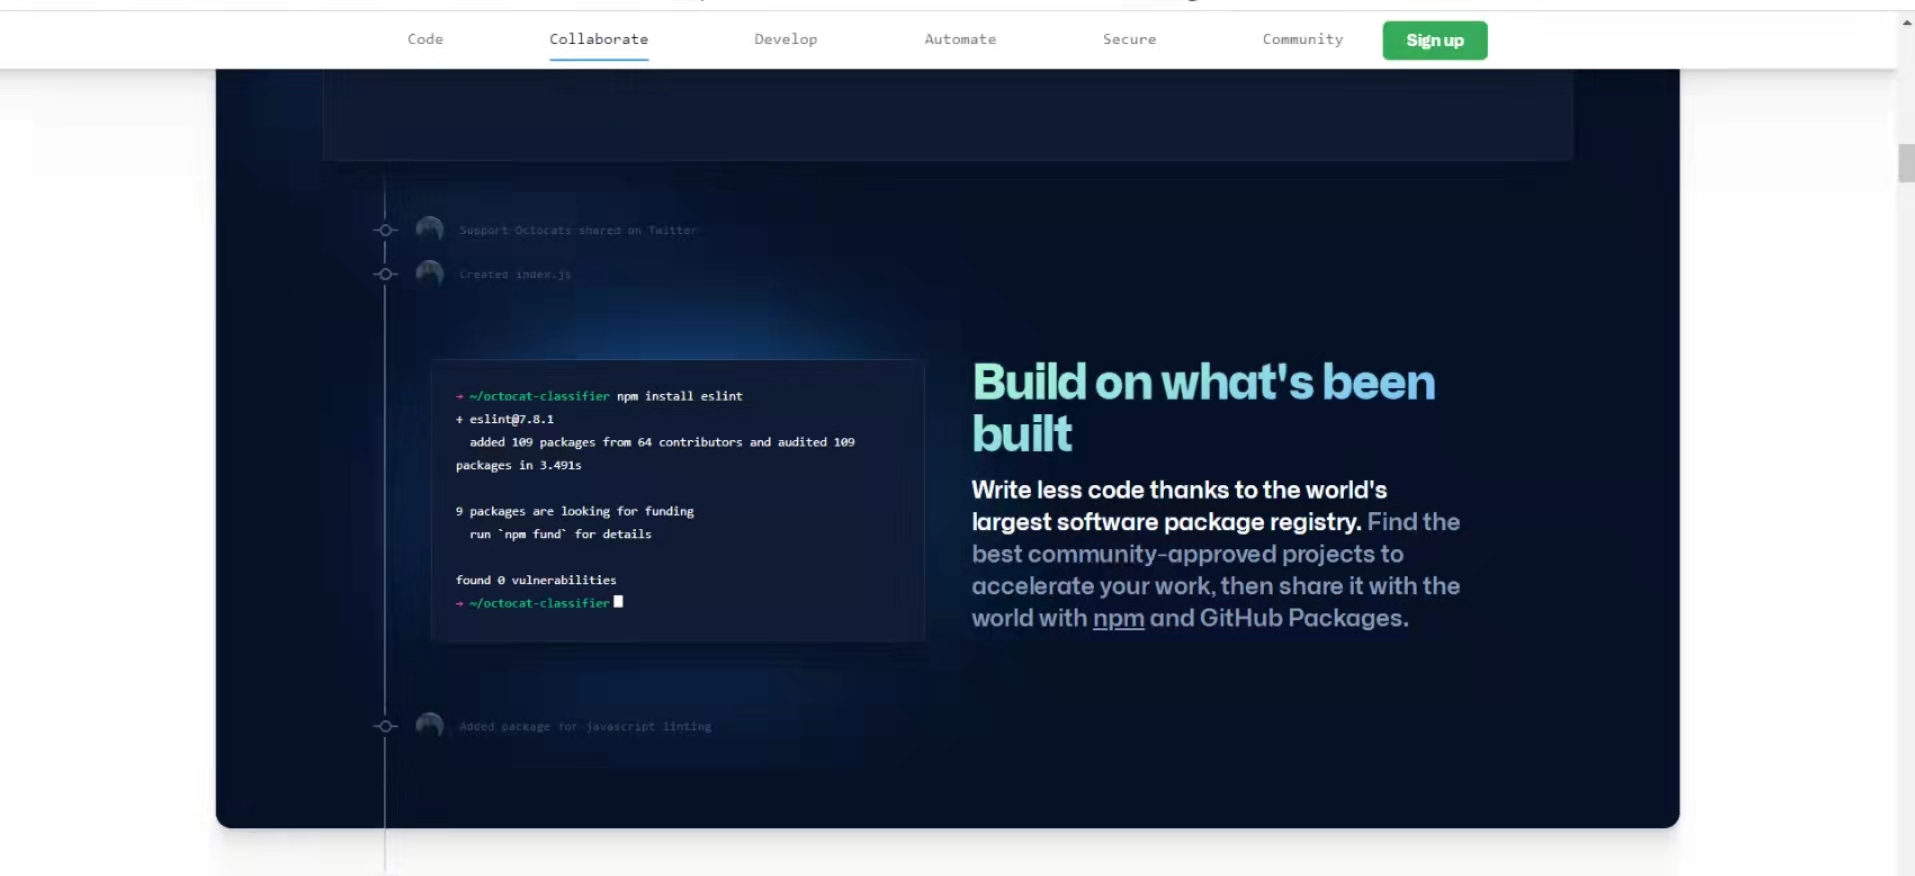Click commit node icon for 'Support Octocats' entry
The width and height of the screenshot is (1915, 876).
[x=385, y=230]
